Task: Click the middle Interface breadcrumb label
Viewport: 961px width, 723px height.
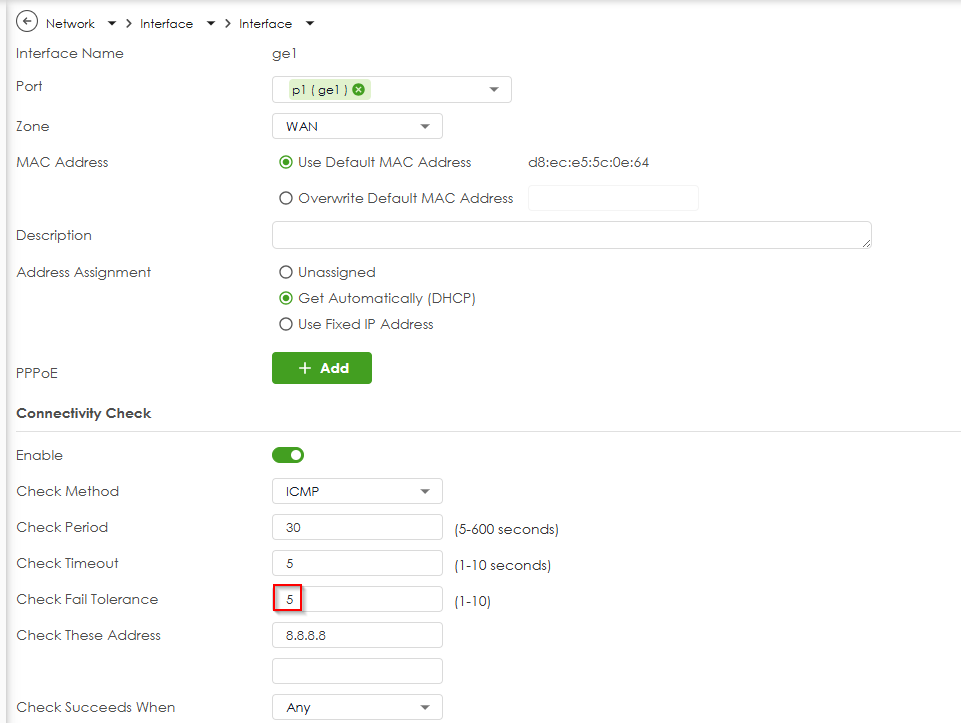Action: 166,24
